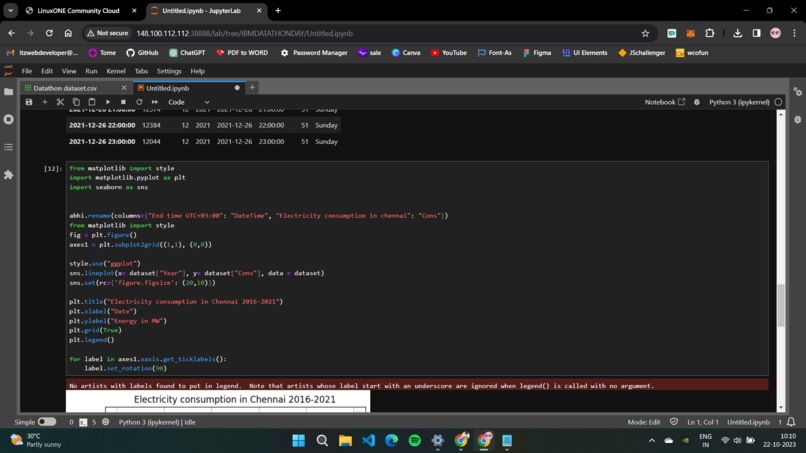806x453 pixels.
Task: Click the Notebook open-external button
Action: 665,102
